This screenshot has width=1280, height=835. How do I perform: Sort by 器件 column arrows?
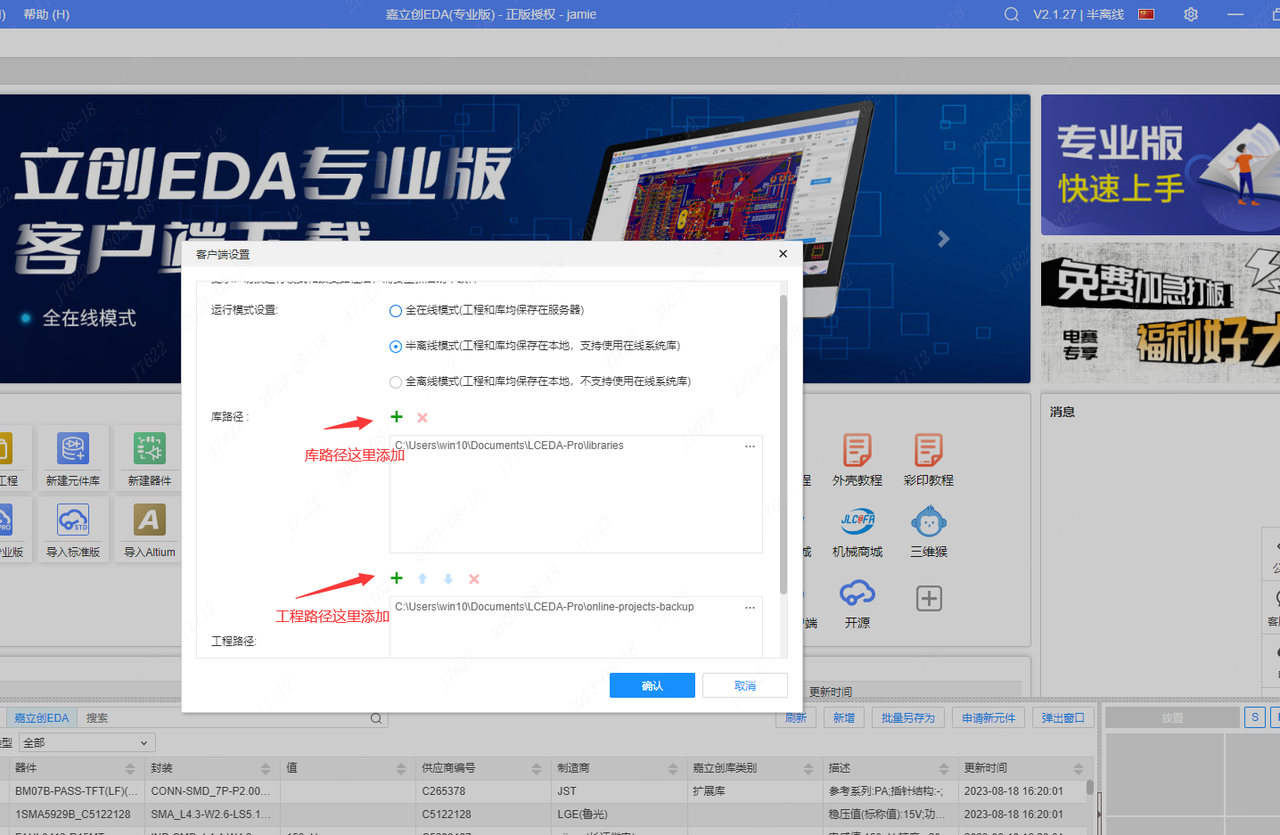pyautogui.click(x=130, y=768)
